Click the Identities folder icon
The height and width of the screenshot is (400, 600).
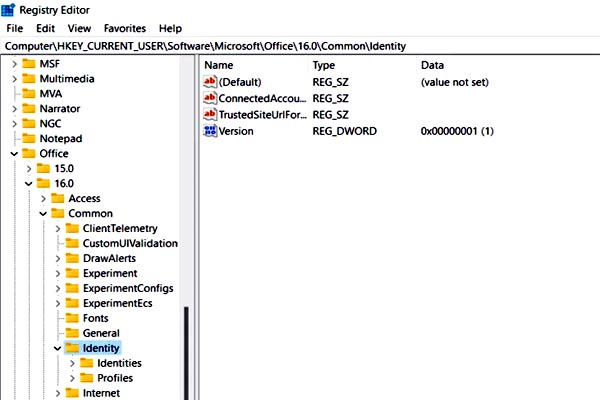tap(87, 362)
